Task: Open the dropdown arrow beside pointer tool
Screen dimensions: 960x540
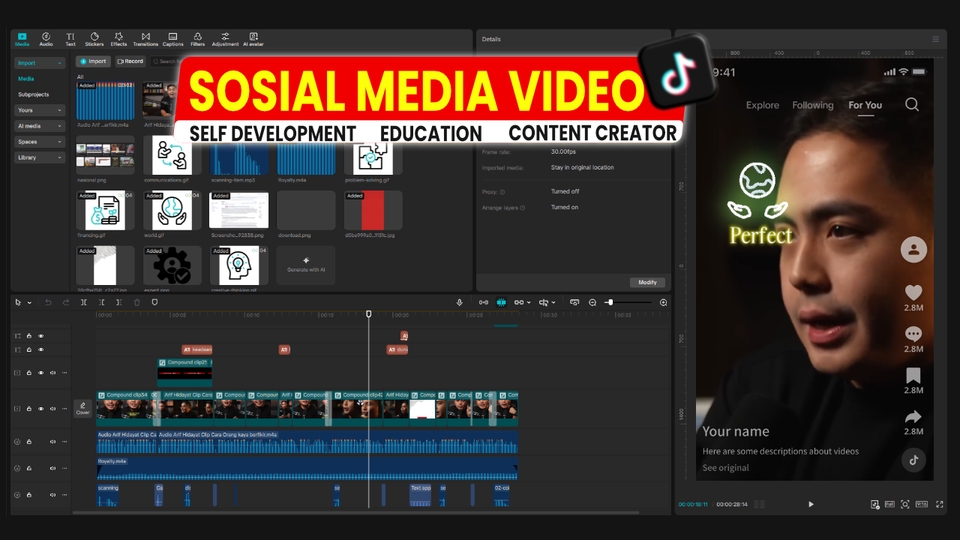Action: point(29,302)
